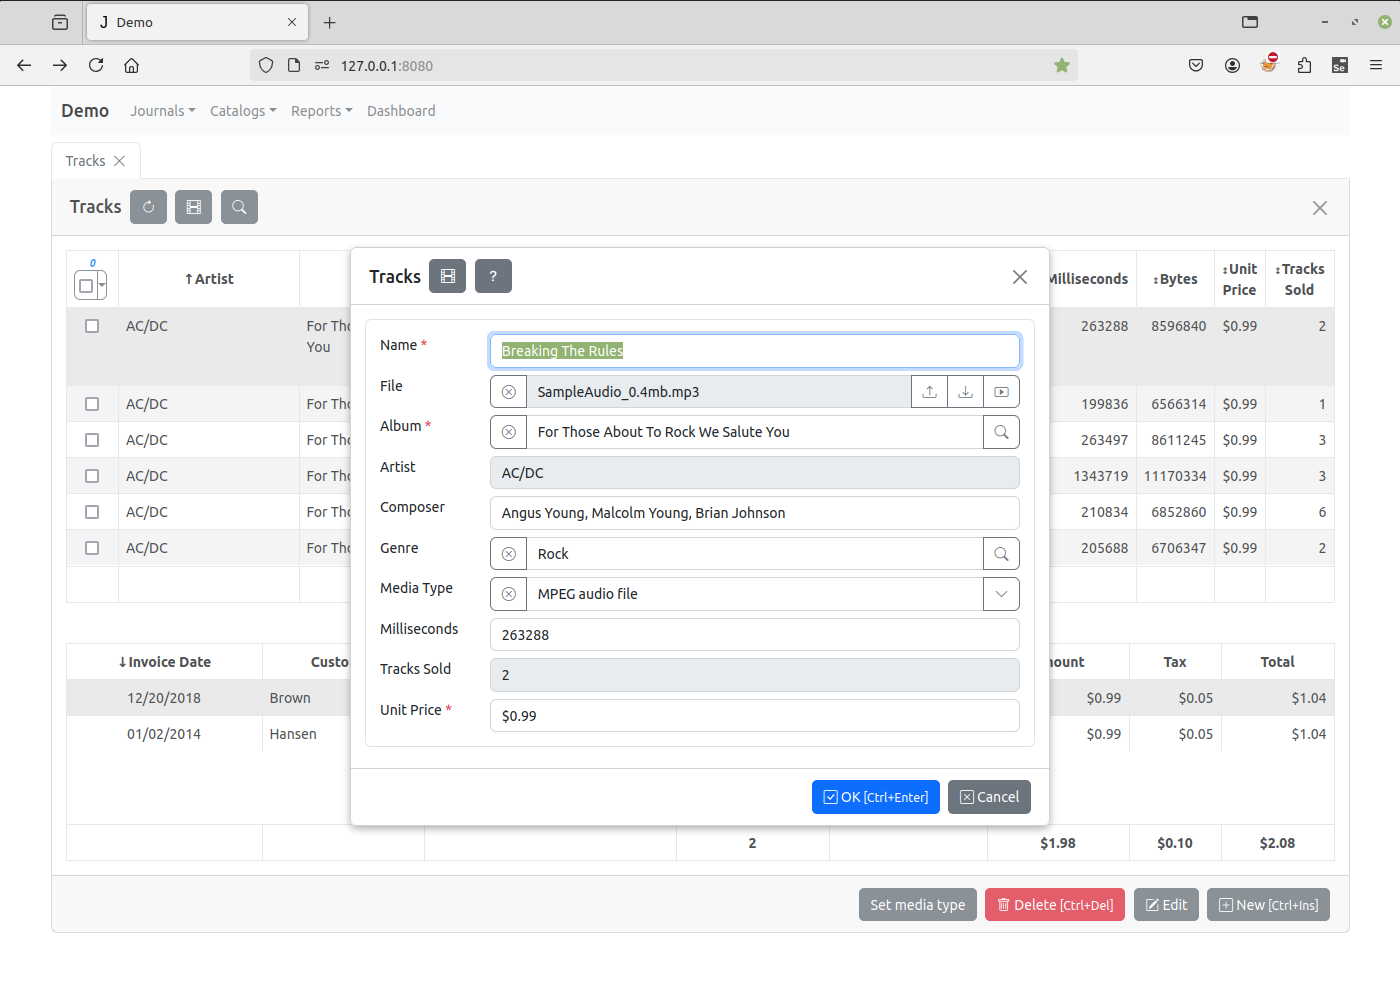Expand the Catalogs menu
Image resolution: width=1400 pixels, height=987 pixels.
click(x=243, y=111)
